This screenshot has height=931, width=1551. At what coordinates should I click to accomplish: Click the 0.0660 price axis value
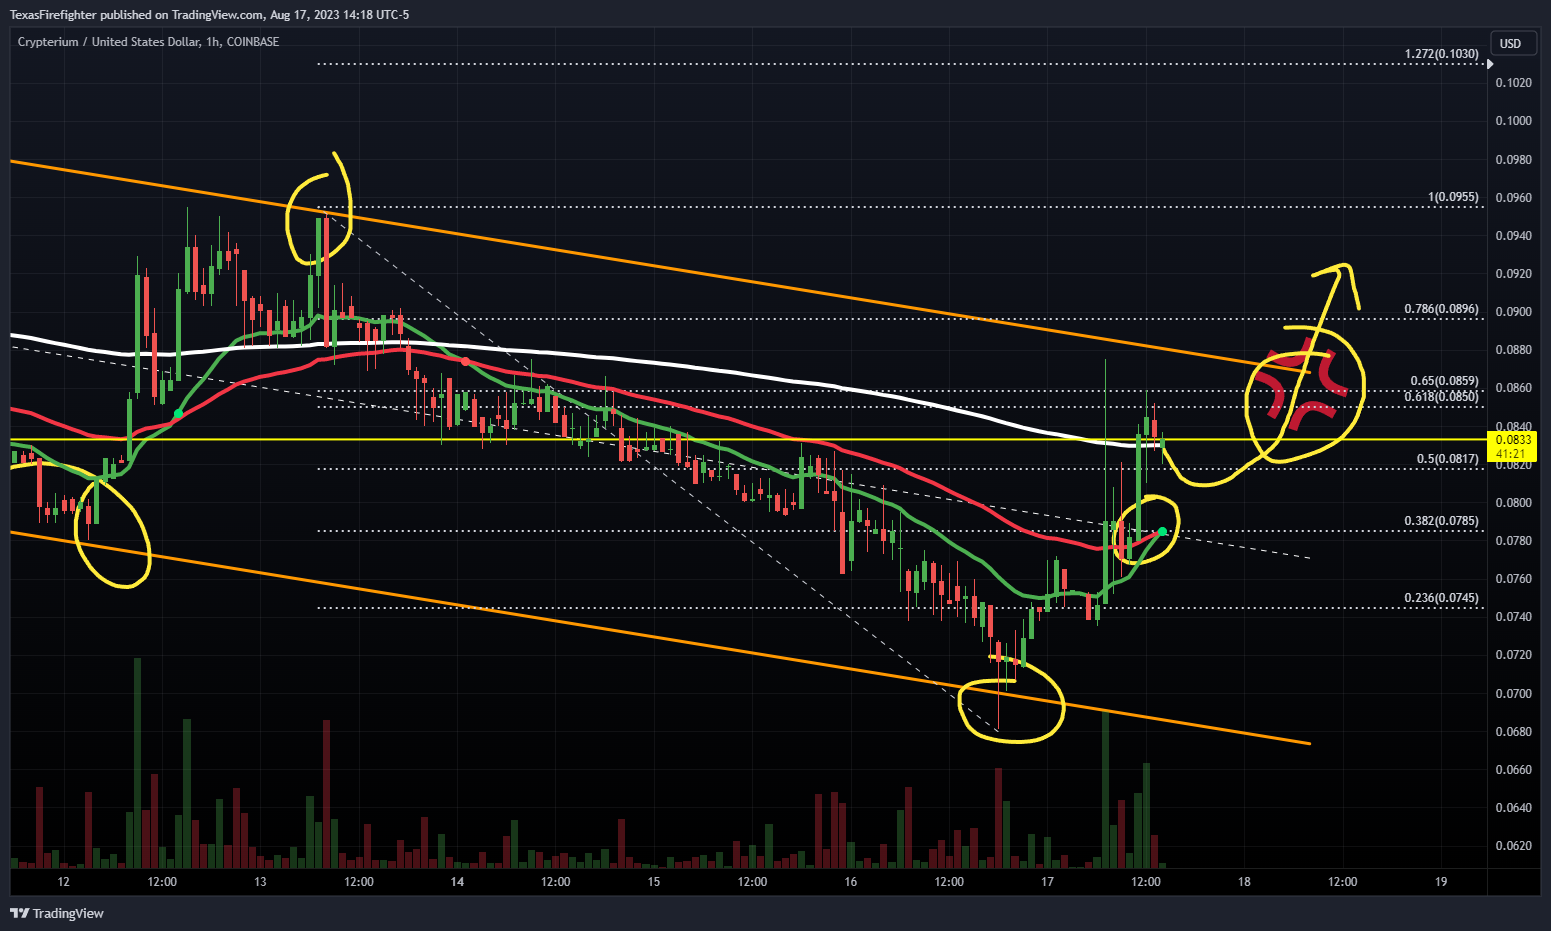1513,769
